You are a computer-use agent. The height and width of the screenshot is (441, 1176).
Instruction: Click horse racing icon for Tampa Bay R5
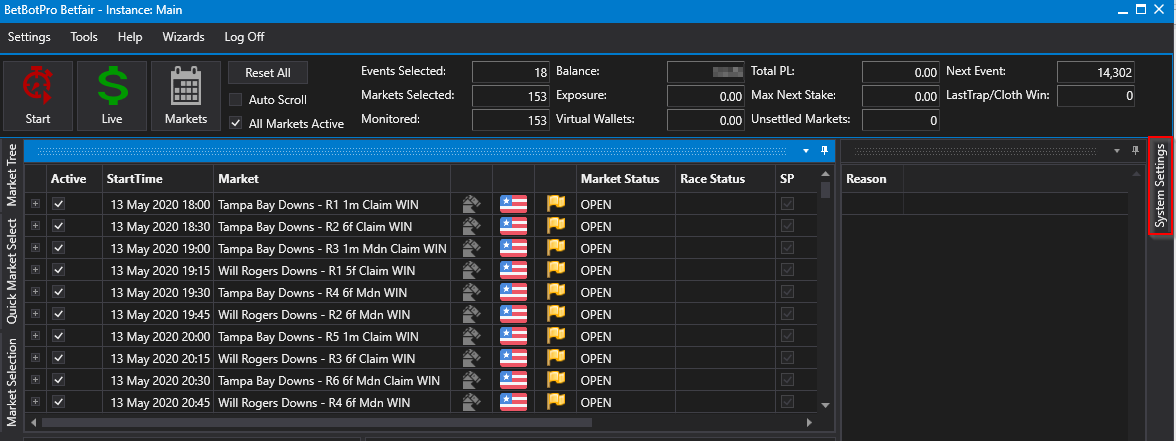471,336
